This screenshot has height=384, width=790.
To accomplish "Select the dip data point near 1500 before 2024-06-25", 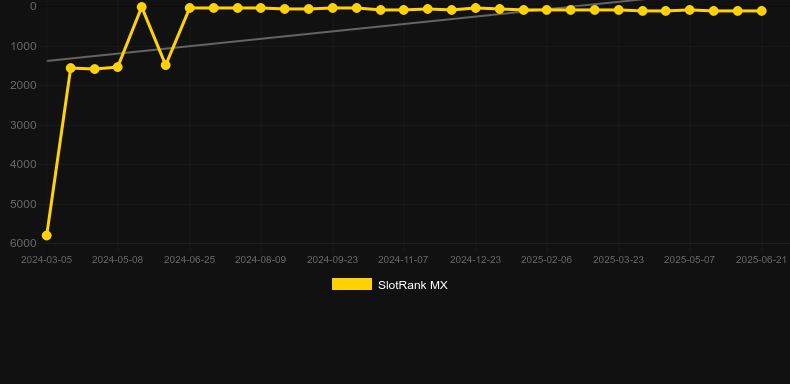I will coord(165,65).
